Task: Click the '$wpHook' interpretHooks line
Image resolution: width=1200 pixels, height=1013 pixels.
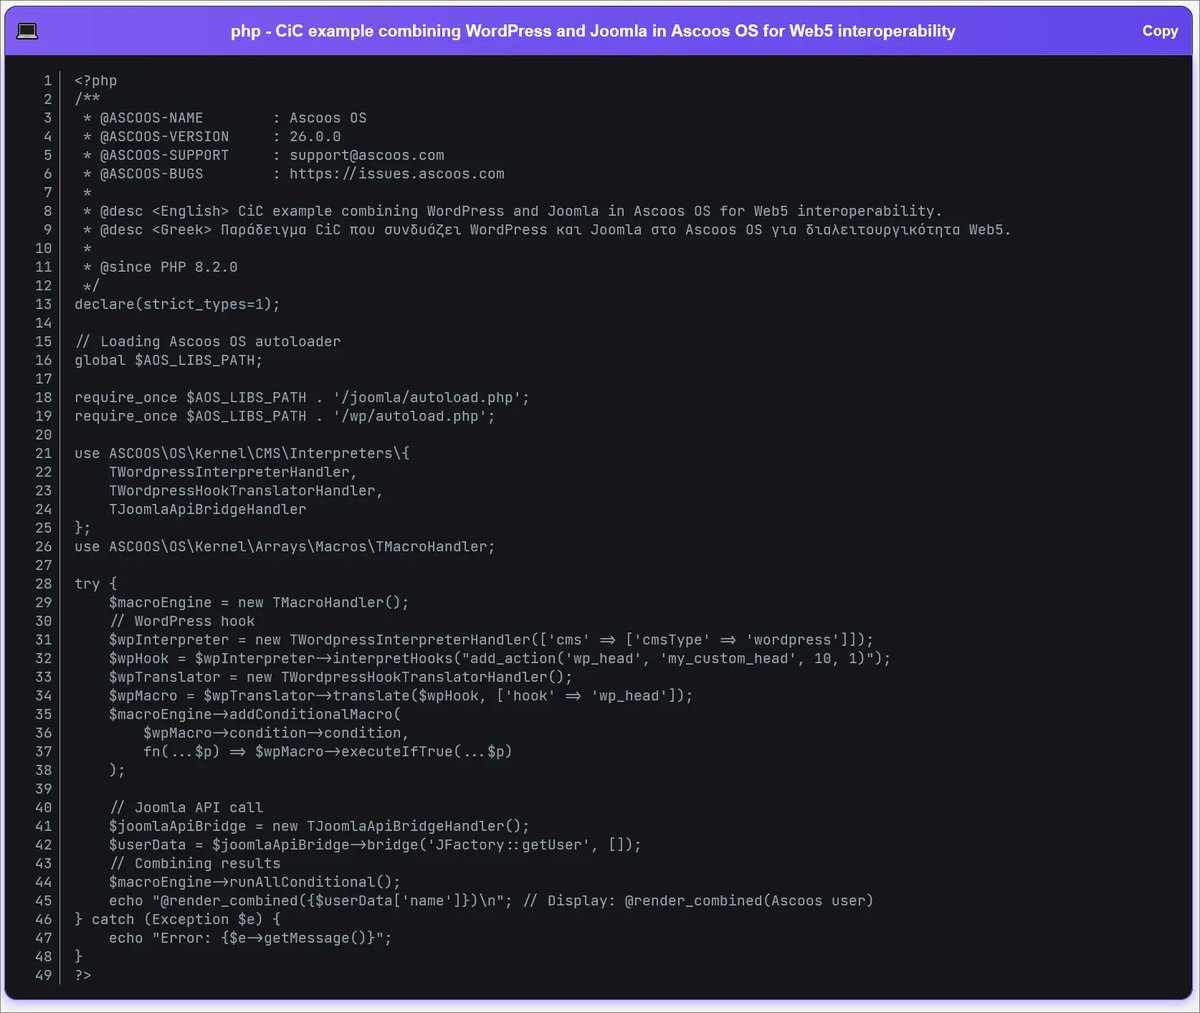Action: pyautogui.click(x=500, y=659)
